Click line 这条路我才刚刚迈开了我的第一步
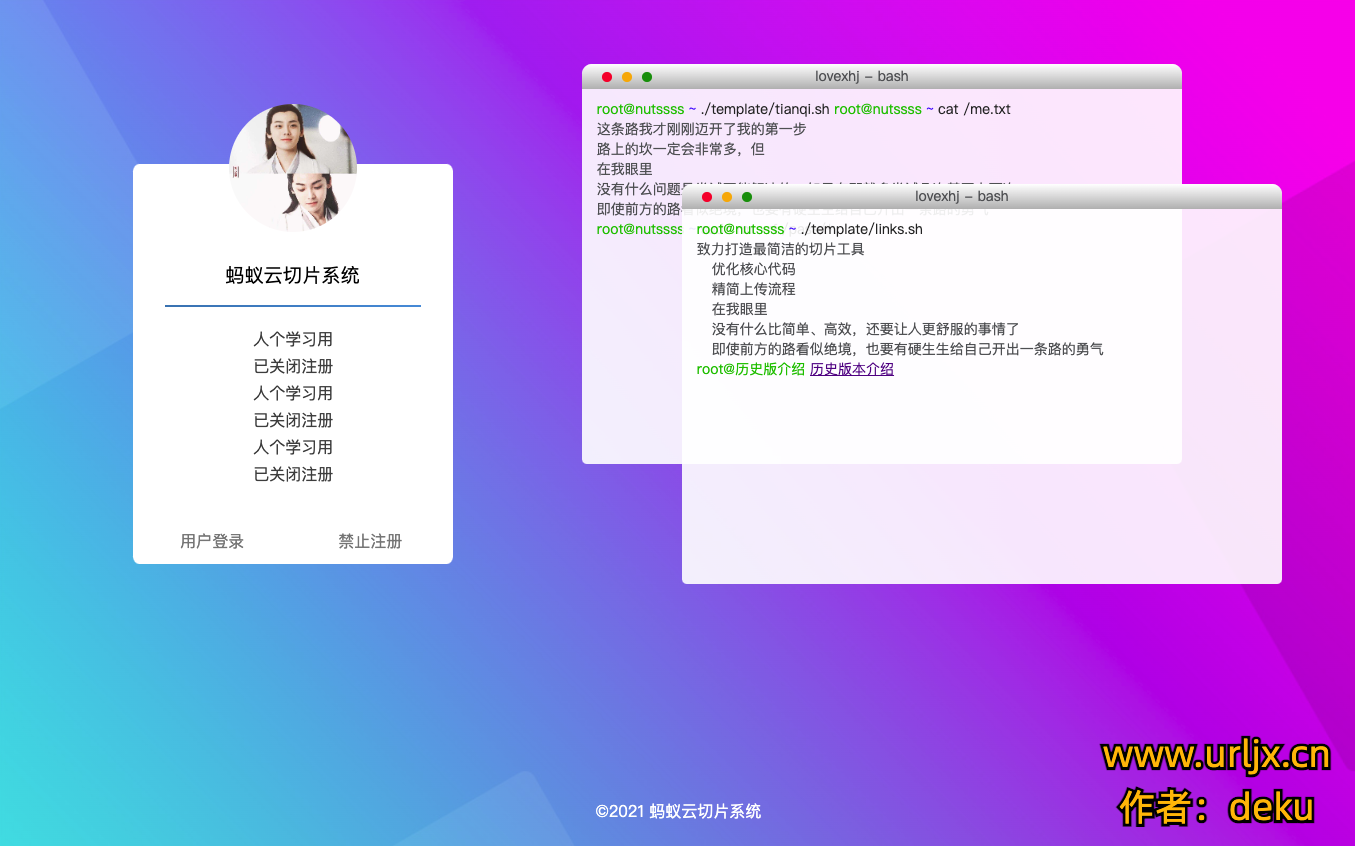1355x846 pixels. pos(701,129)
